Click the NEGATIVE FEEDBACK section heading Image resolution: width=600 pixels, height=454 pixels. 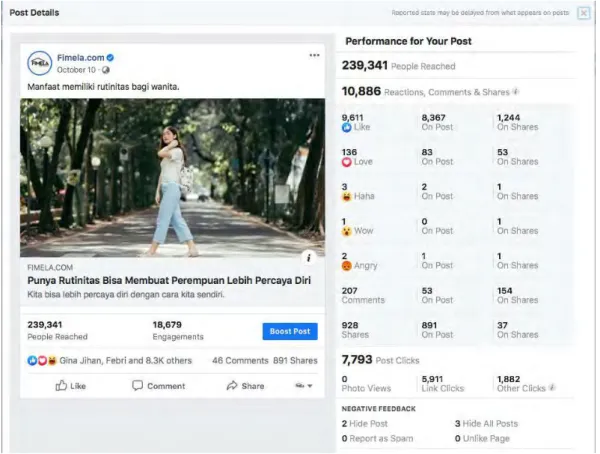pos(378,409)
